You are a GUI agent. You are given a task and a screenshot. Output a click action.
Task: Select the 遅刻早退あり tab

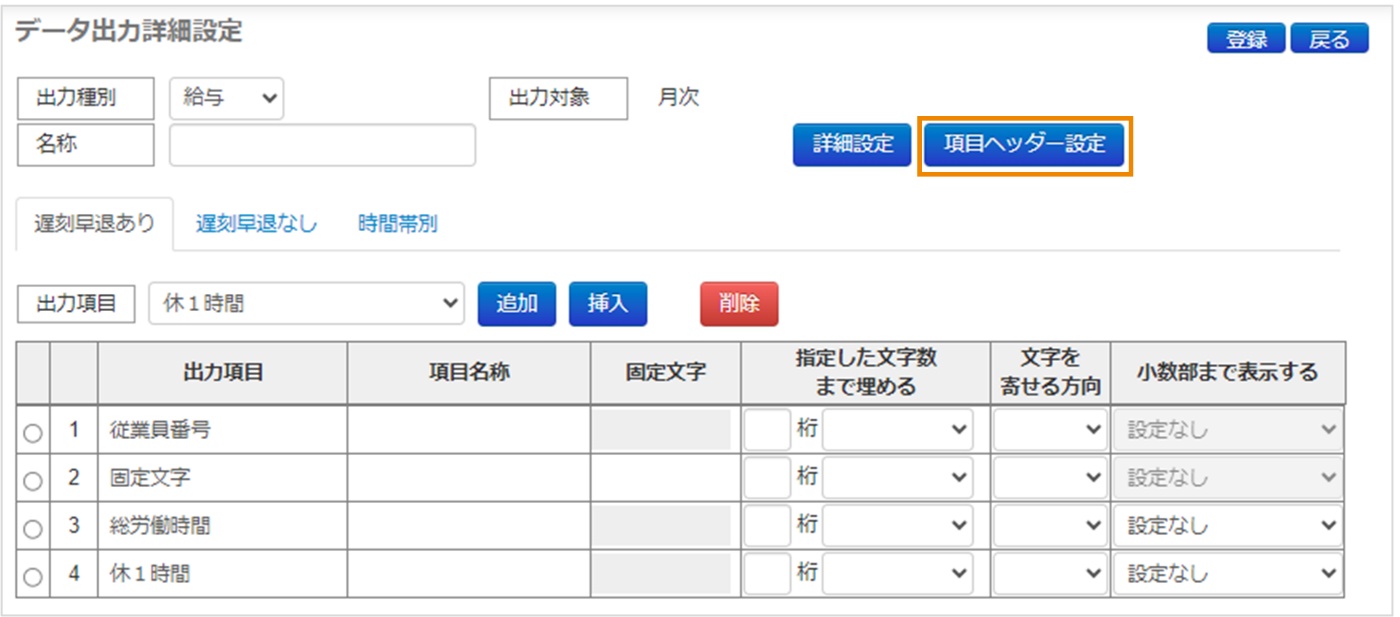pos(95,224)
